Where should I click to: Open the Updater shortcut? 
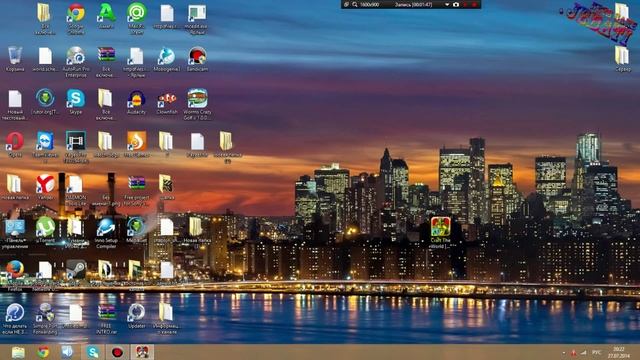(136, 313)
